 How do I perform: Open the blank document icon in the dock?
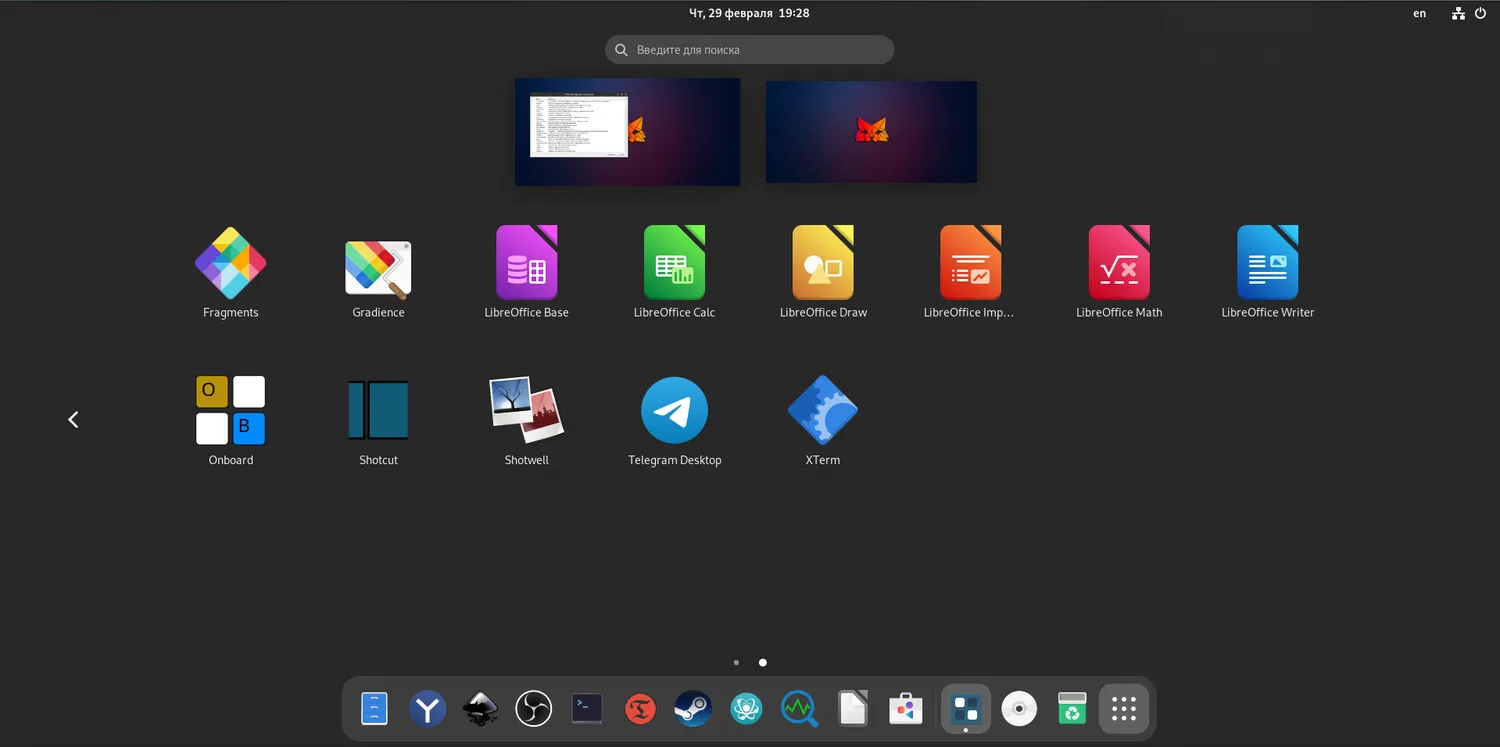pos(853,709)
